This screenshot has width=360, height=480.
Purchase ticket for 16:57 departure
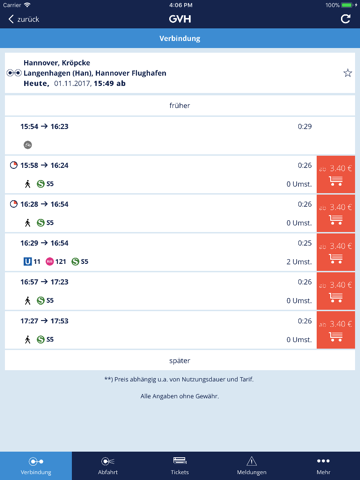point(336,291)
